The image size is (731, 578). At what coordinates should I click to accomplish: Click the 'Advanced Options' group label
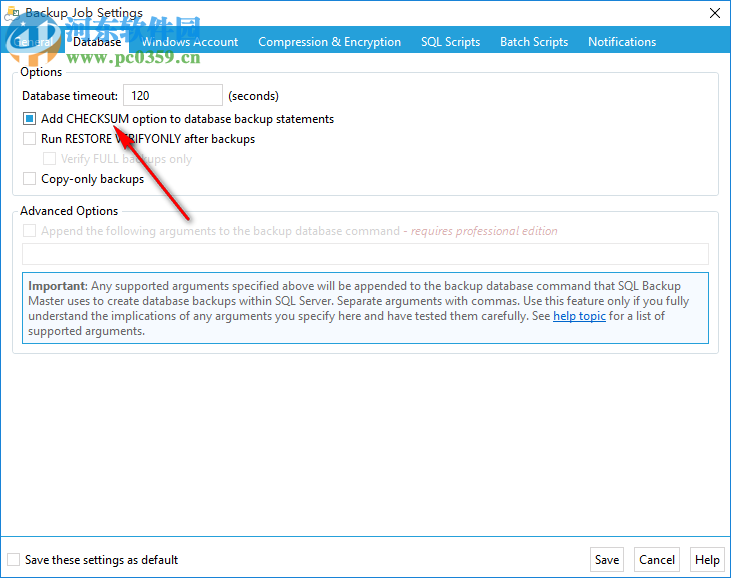click(x=69, y=211)
